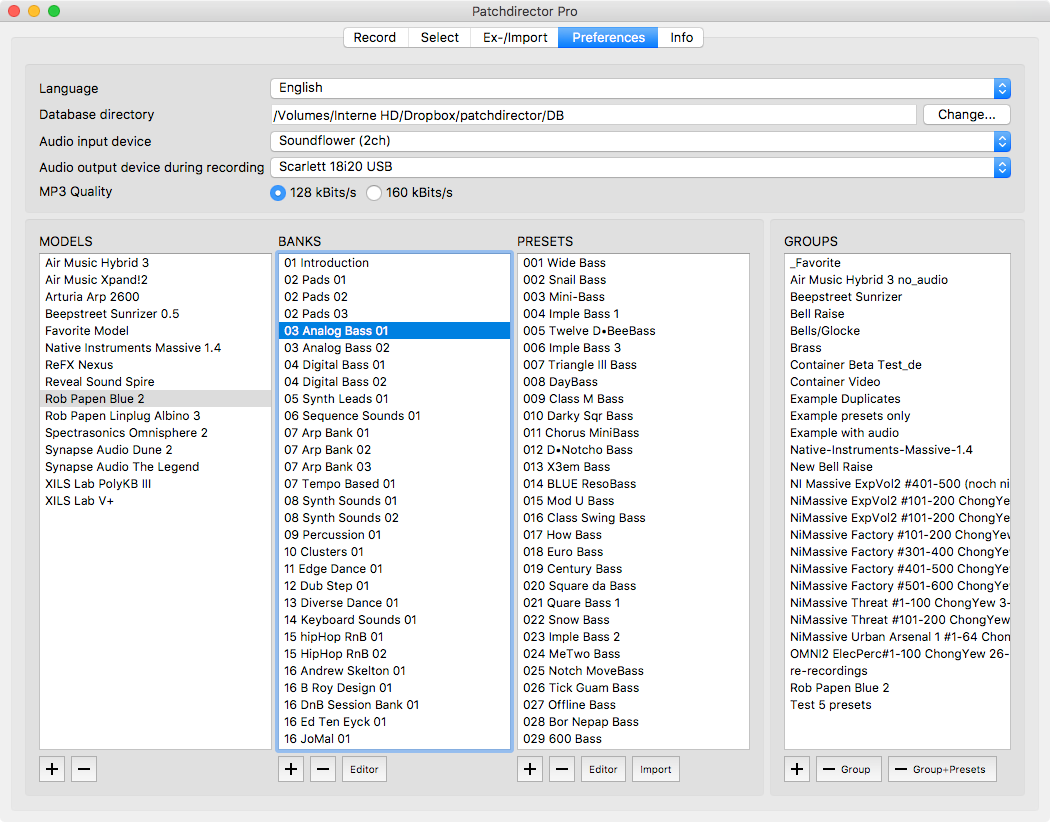Viewport: 1050px width, 822px height.
Task: Click the Change... database directory button
Action: [966, 114]
